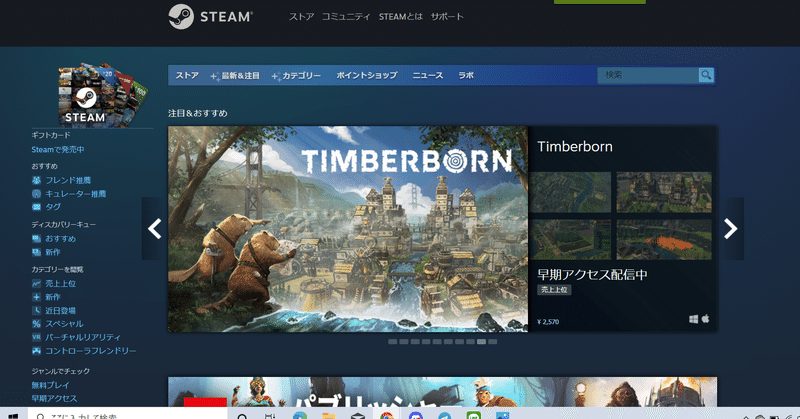Click the 新作 icon under ディスカバリーキュー
This screenshot has width=800, height=419.
36,252
